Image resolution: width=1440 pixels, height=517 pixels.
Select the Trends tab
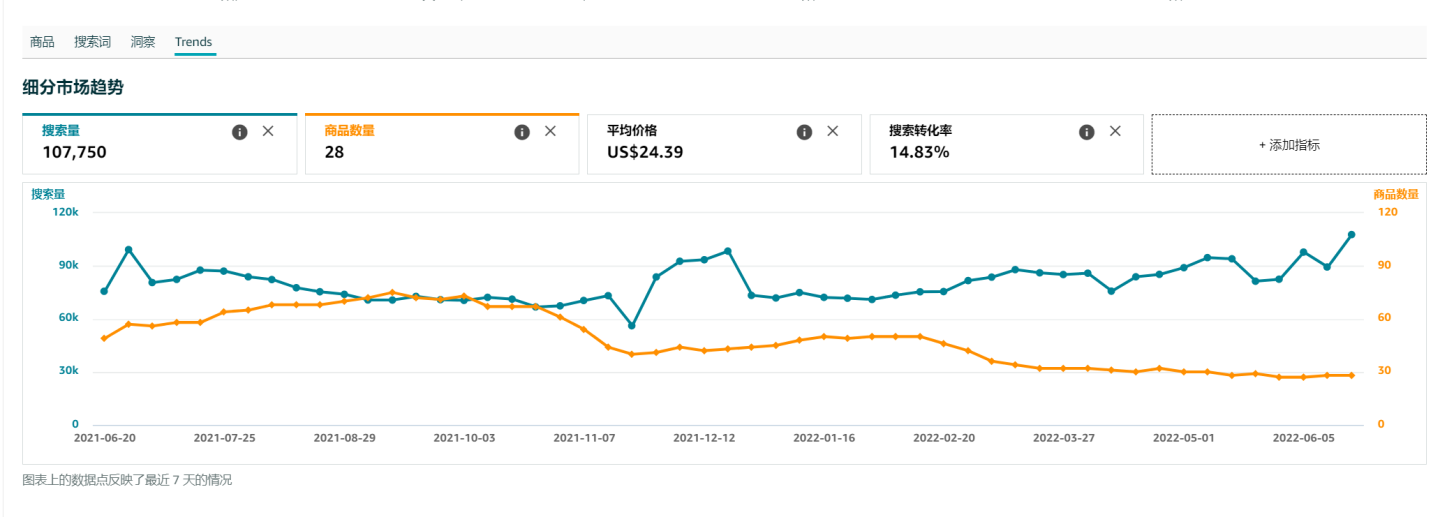pos(193,42)
